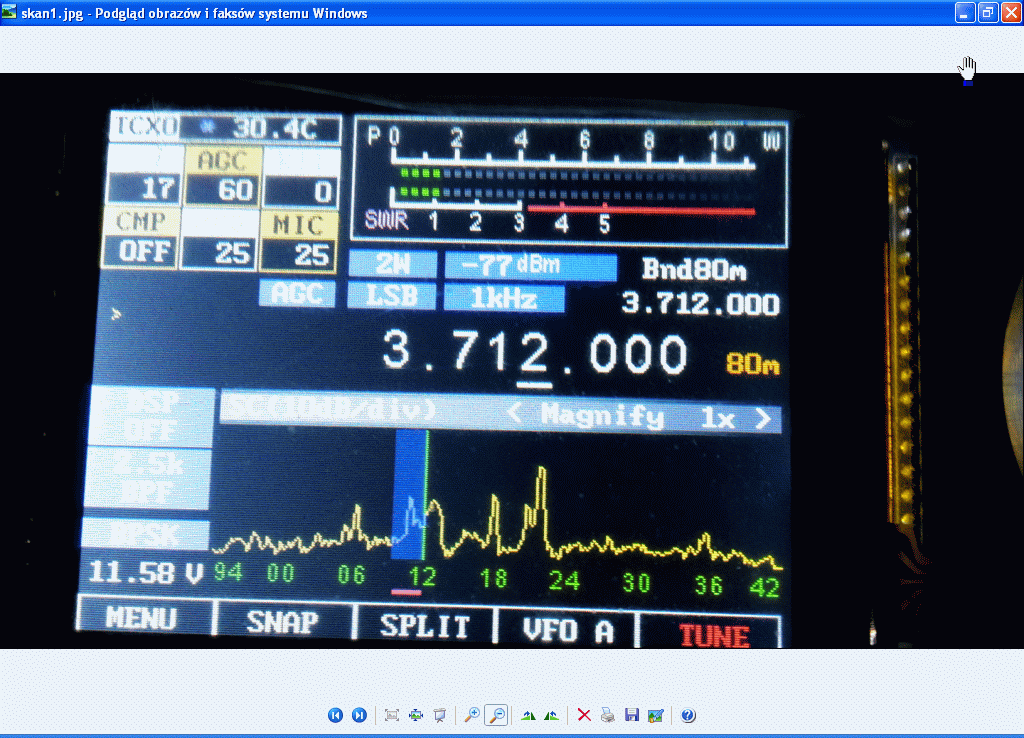
Task: Go to the next image
Action: pos(359,715)
